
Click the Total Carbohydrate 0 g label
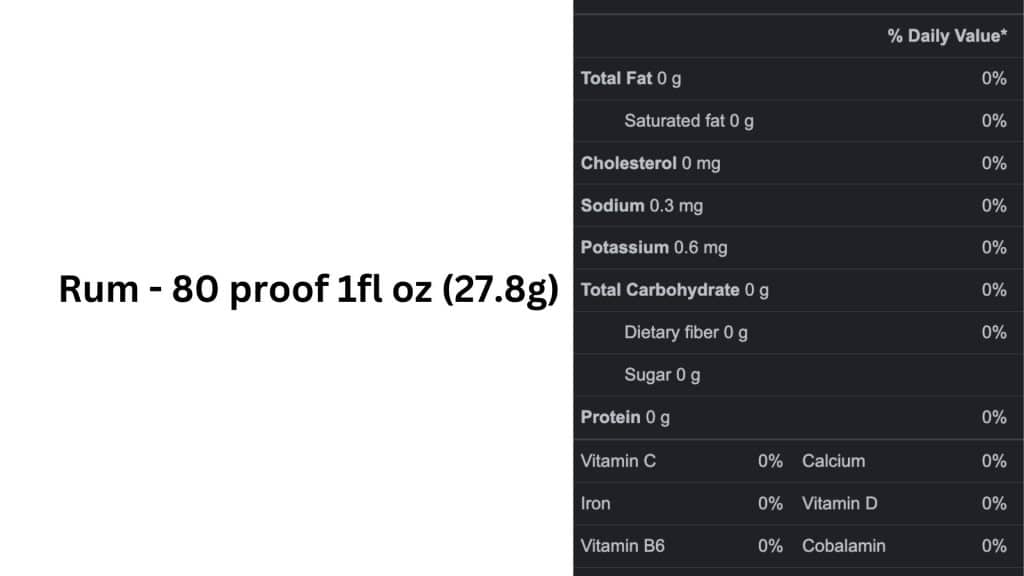click(675, 290)
